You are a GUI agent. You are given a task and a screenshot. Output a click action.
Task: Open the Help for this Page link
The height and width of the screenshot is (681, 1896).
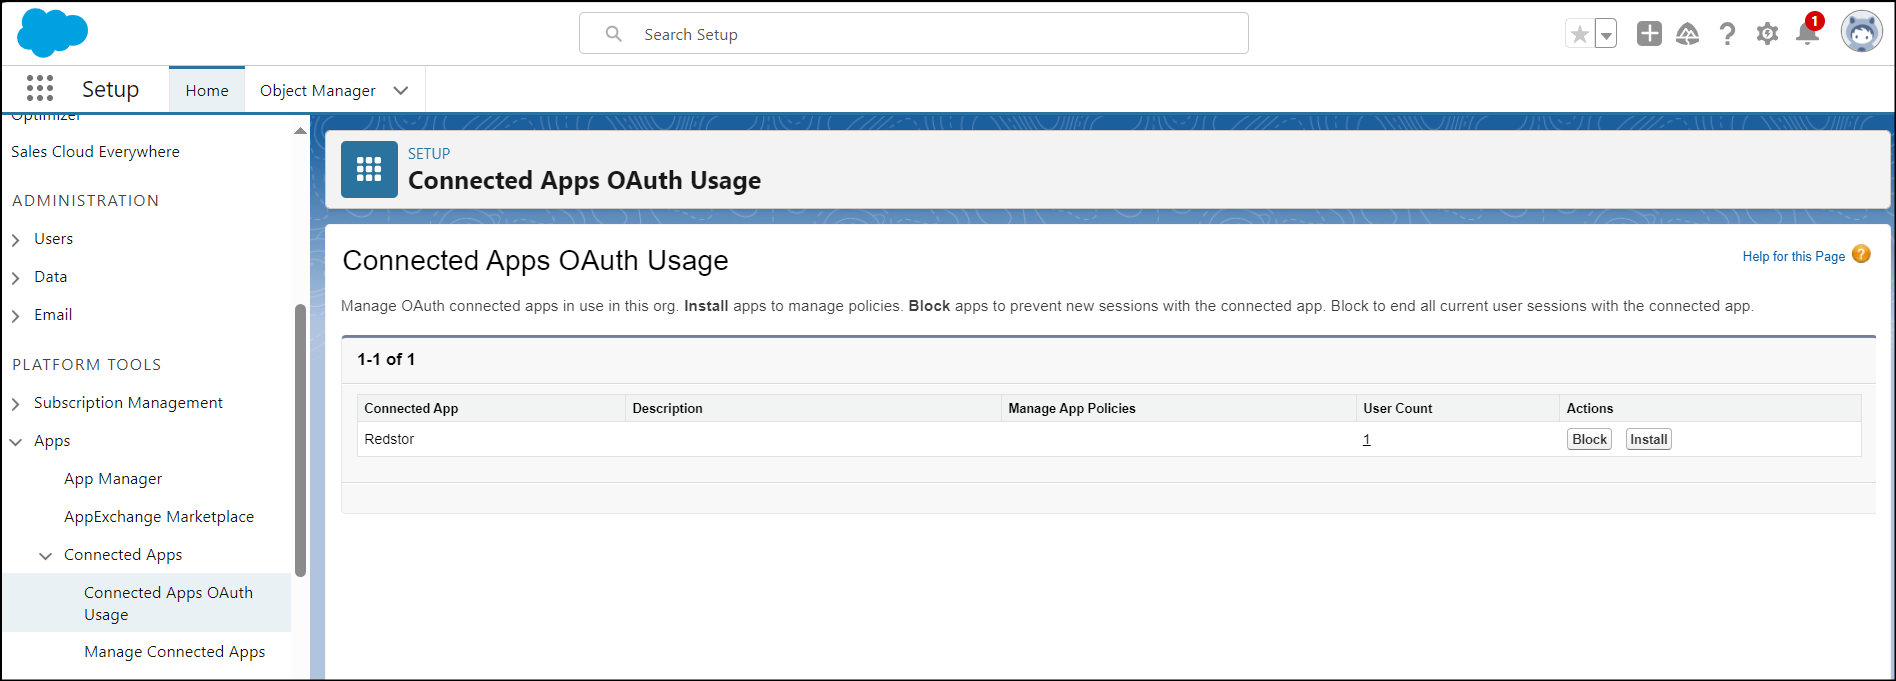(1793, 256)
